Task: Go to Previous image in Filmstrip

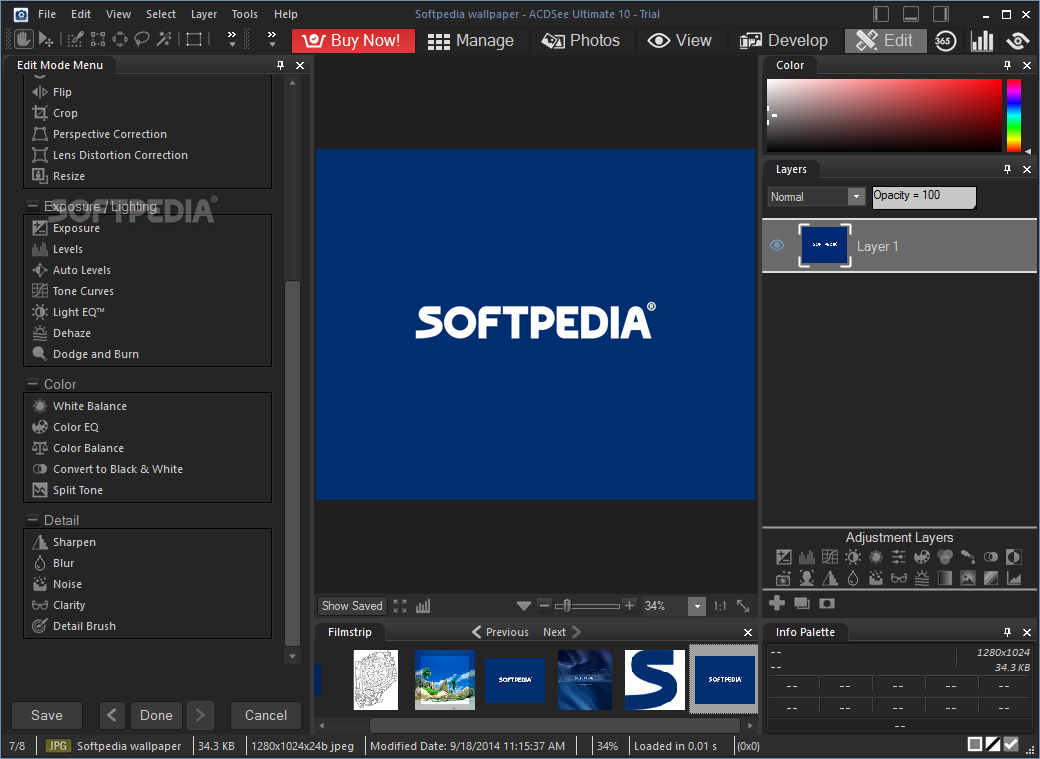Action: 501,632
